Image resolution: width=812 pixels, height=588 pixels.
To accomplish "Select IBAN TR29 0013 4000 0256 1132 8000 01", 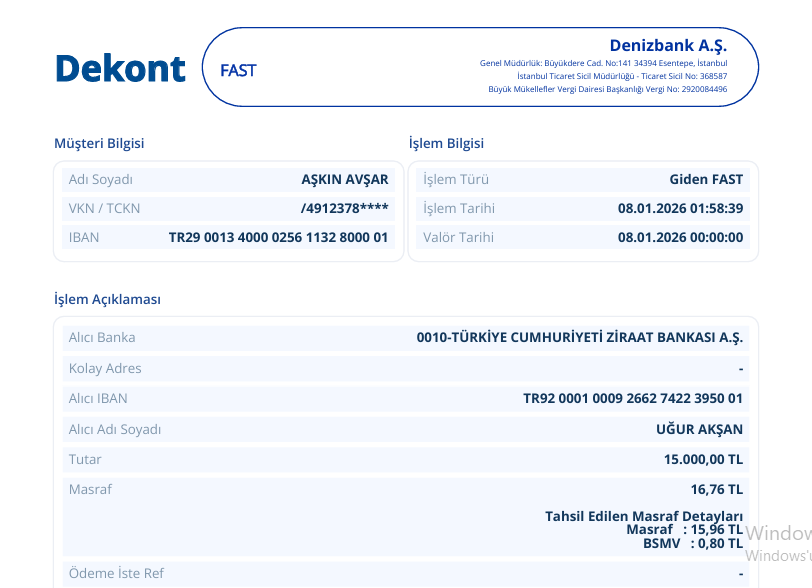I will [278, 237].
